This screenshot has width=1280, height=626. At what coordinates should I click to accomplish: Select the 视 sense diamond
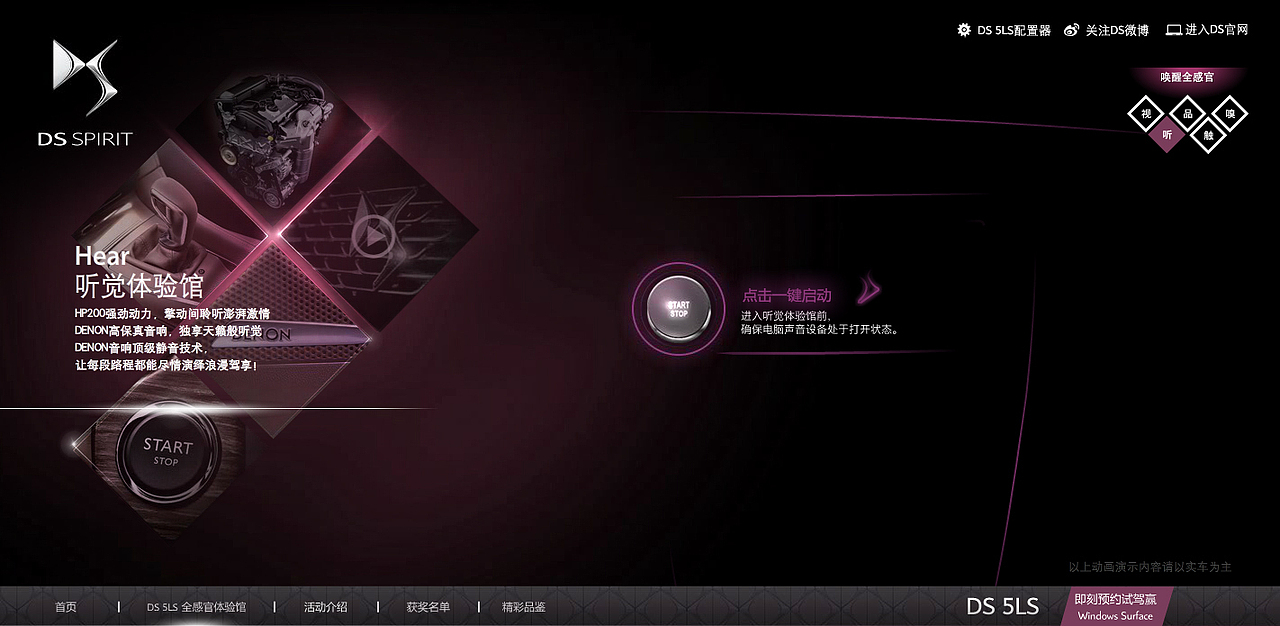1146,113
